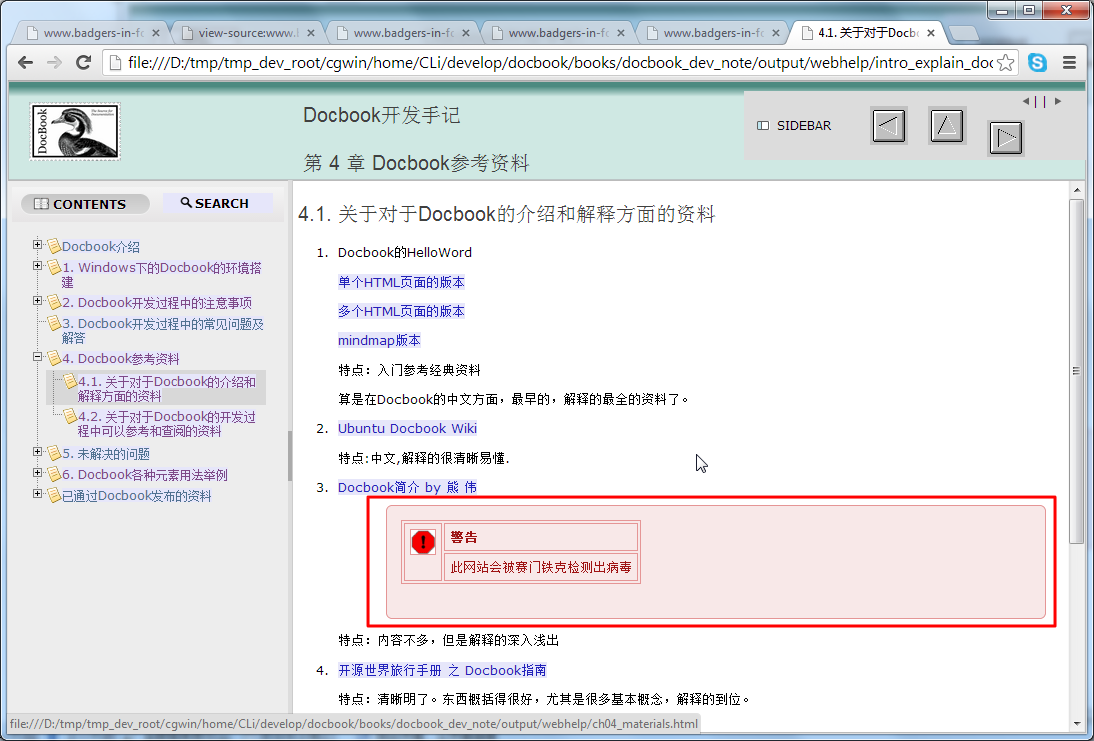Open 多个HTML页面的版本 link
Image resolution: width=1094 pixels, height=741 pixels.
[x=401, y=311]
